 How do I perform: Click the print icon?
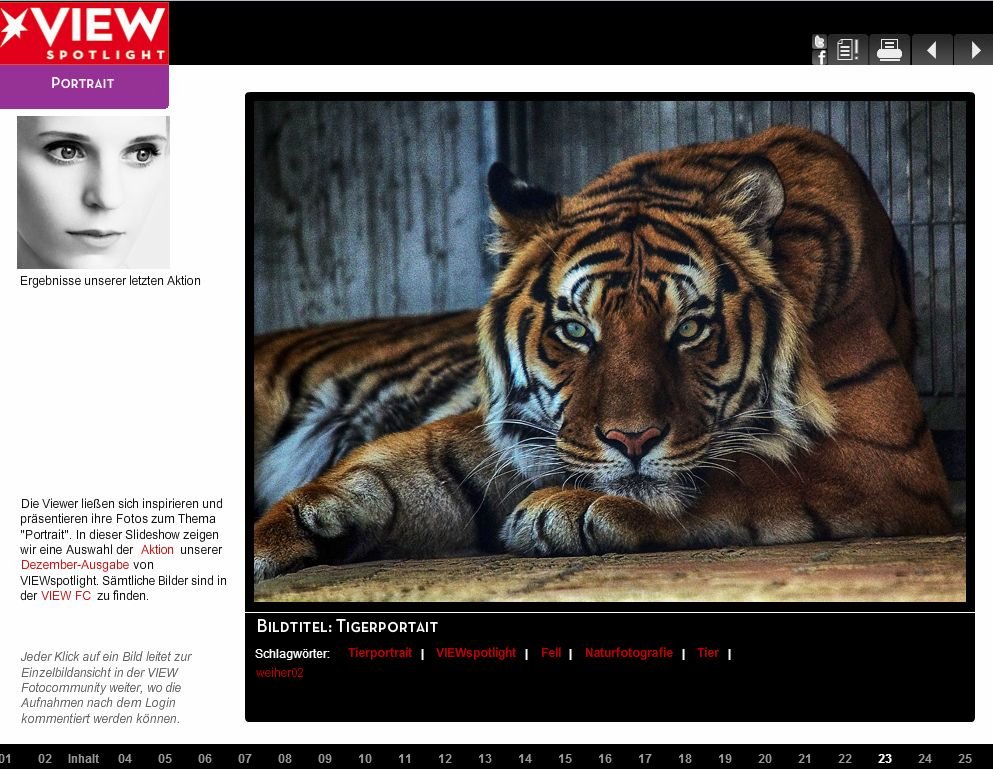click(x=889, y=50)
